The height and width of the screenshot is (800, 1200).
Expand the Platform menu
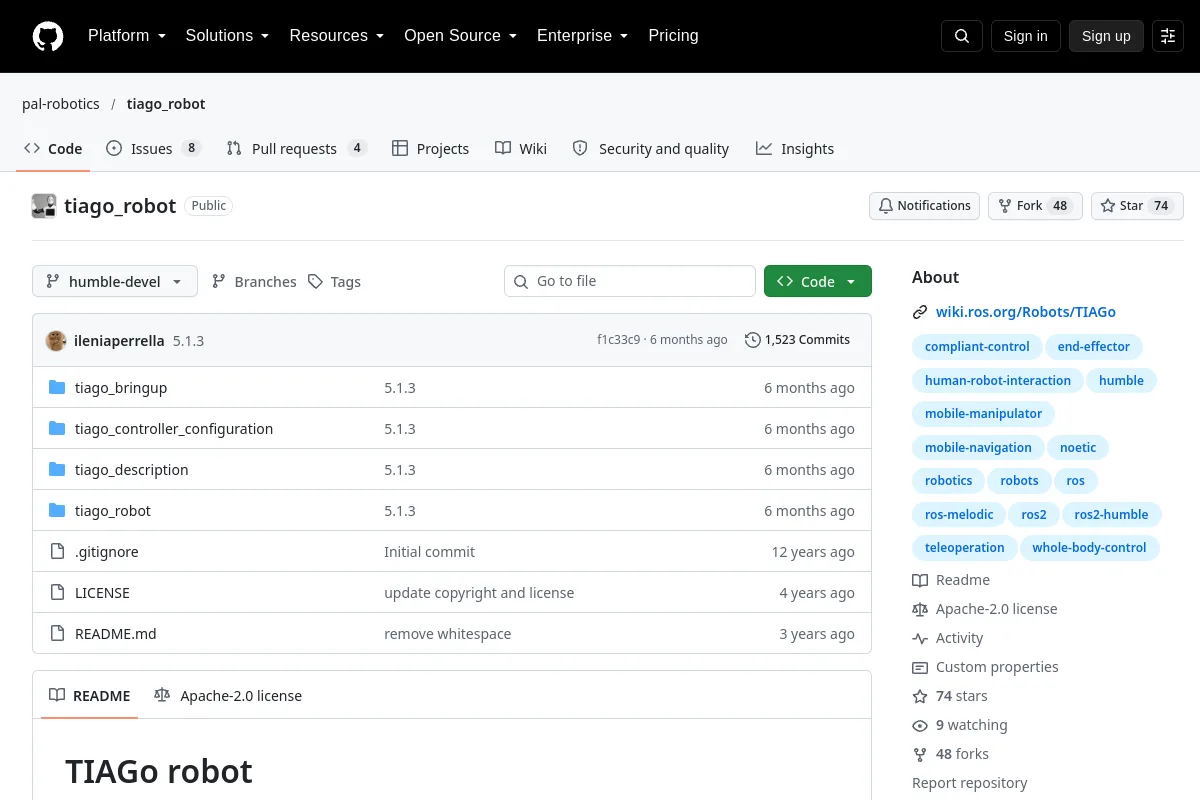click(x=126, y=36)
